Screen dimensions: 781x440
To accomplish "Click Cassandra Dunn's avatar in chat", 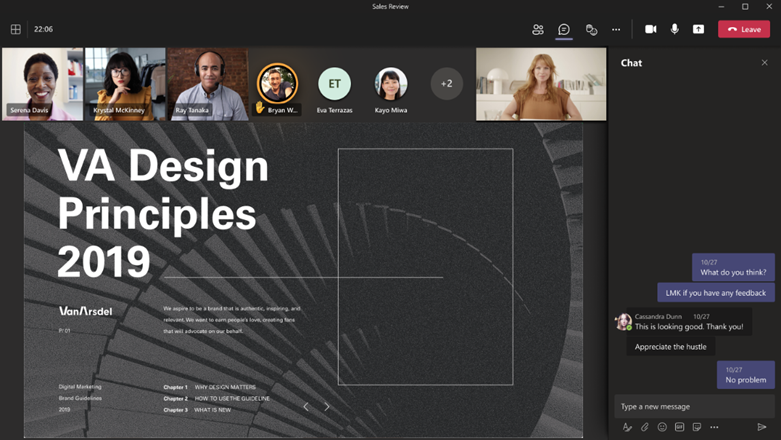I will 623,322.
